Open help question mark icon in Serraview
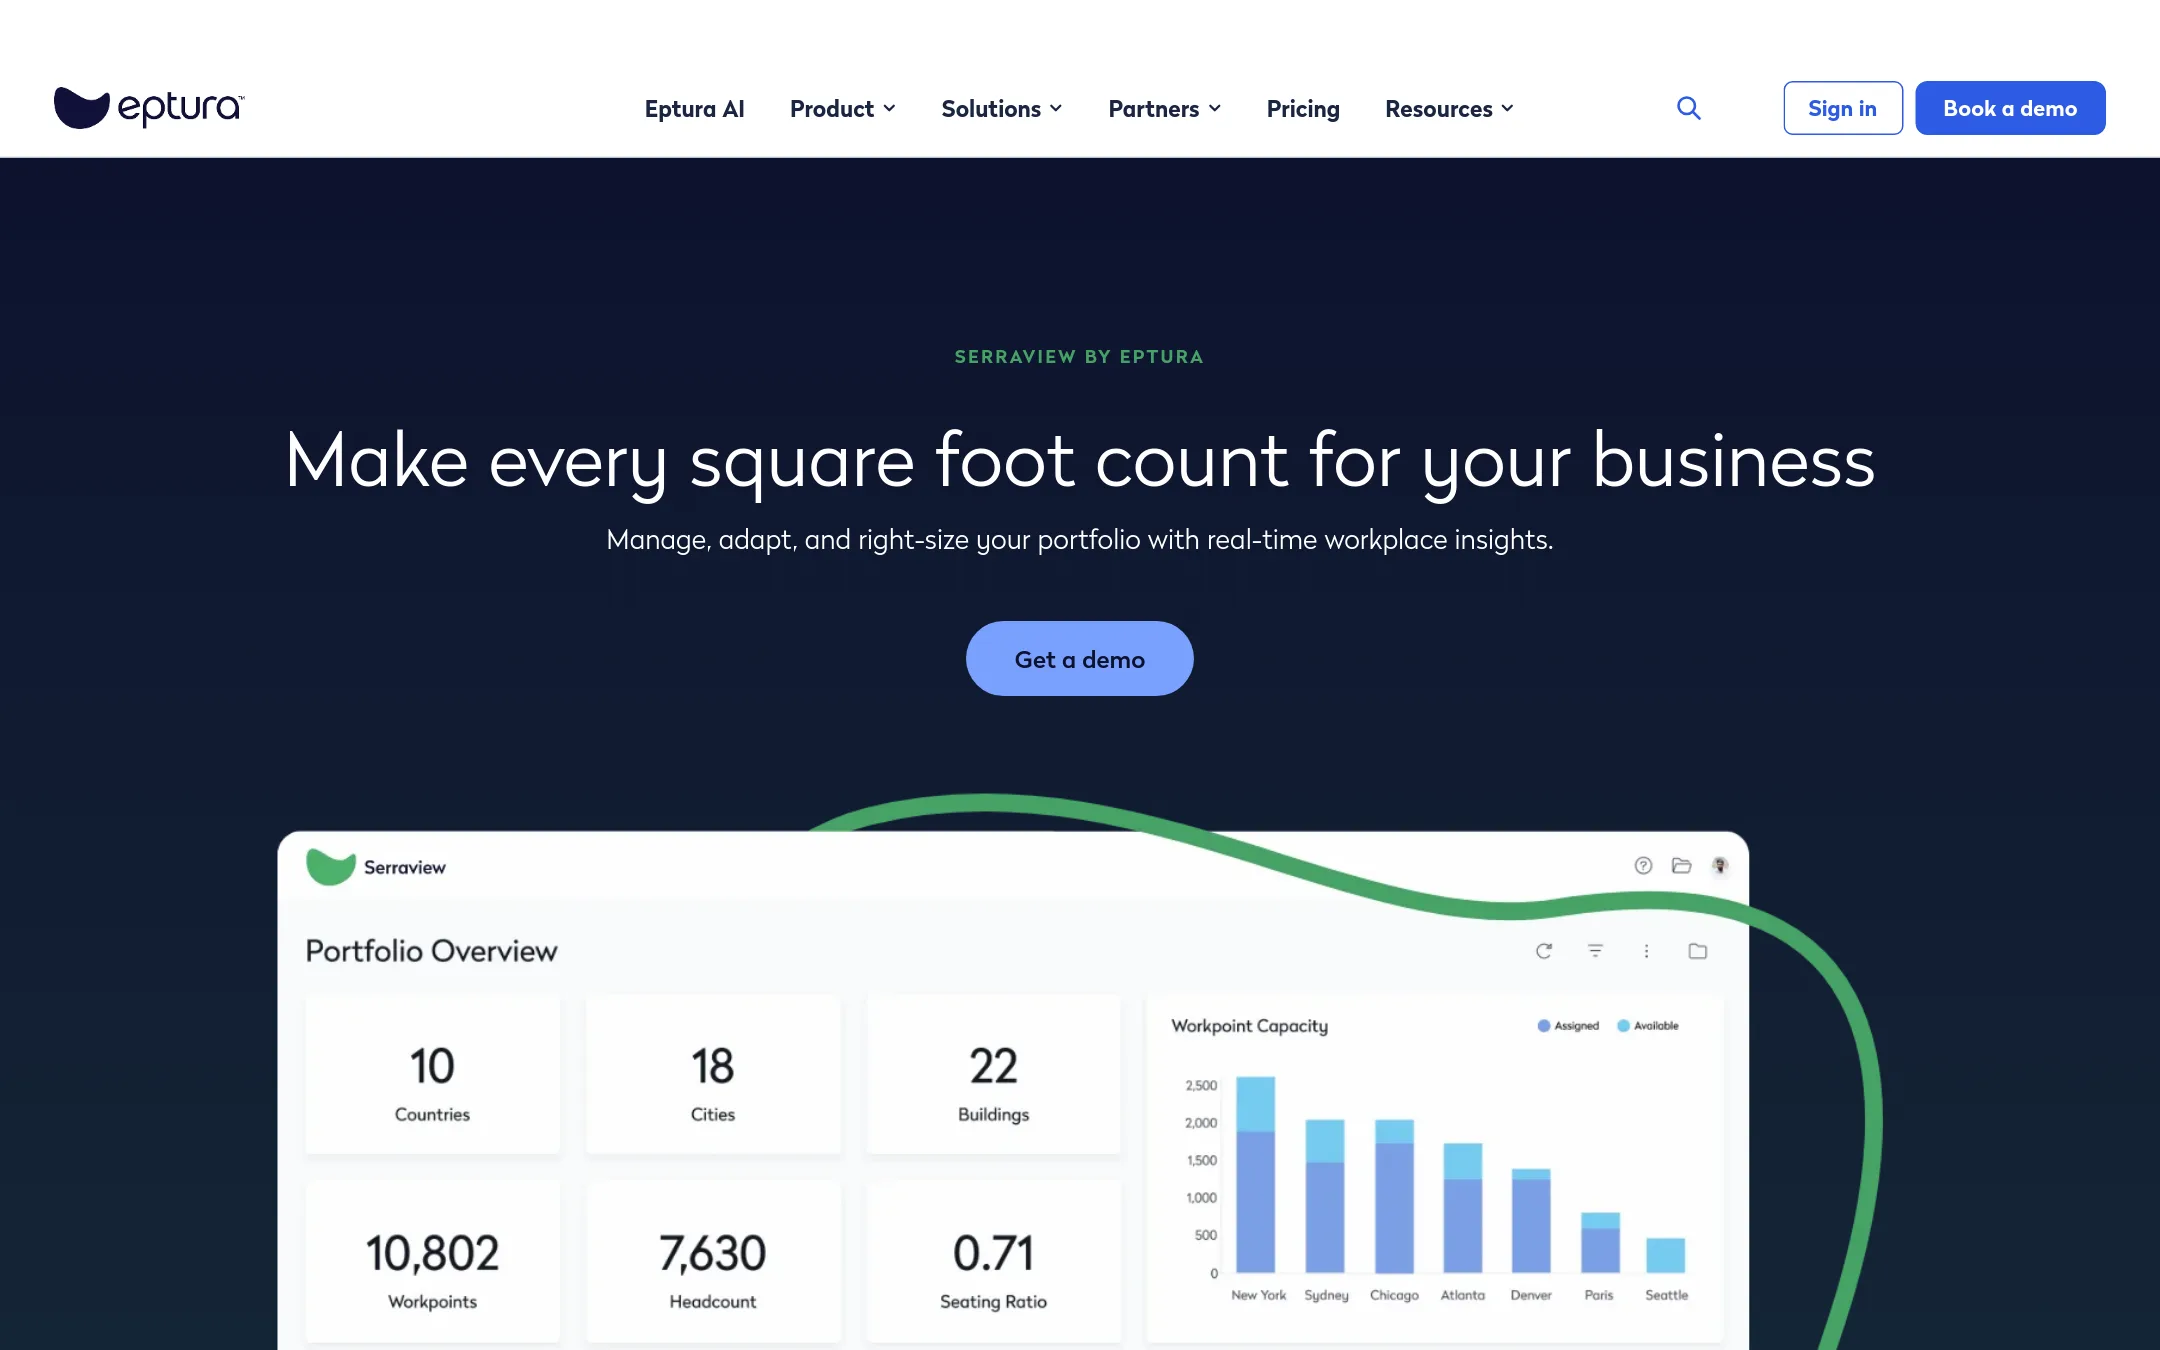The height and width of the screenshot is (1350, 2160). [1643, 866]
